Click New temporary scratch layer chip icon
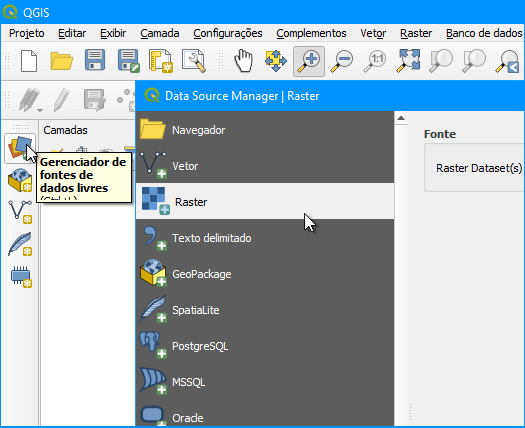Screen dimensions: 525x428 21,277
